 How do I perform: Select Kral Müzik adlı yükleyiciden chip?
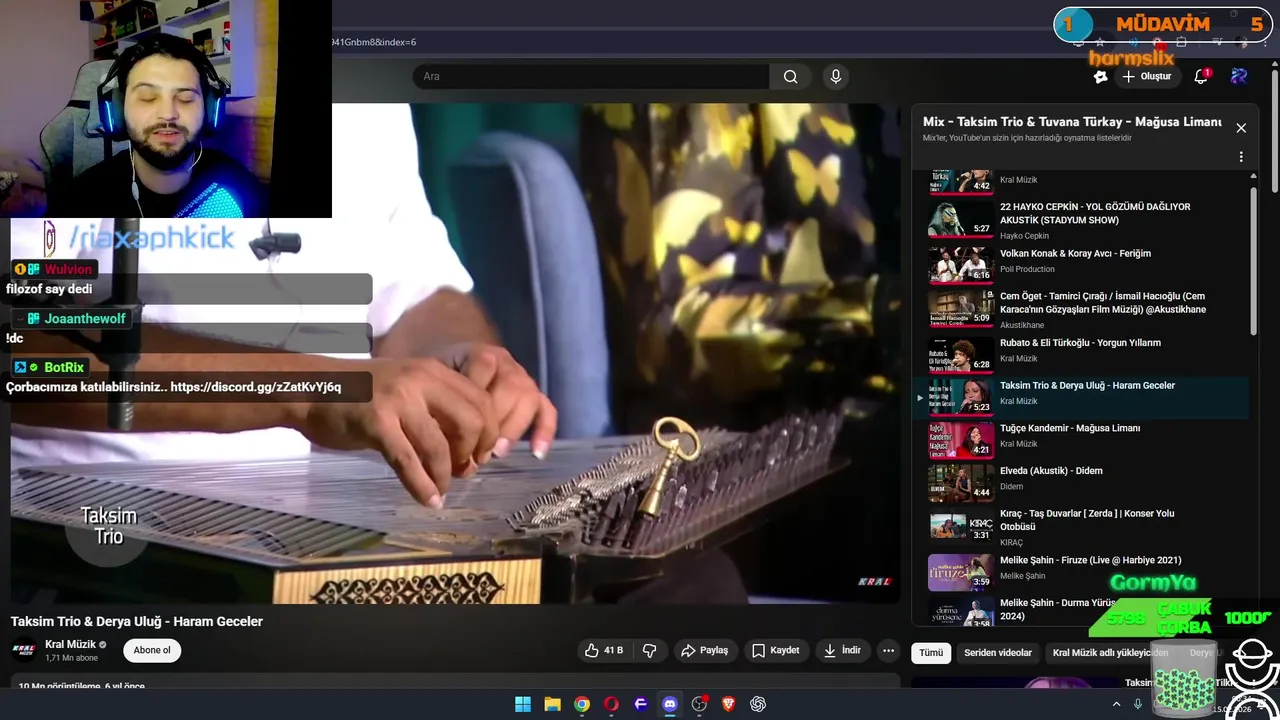tap(1110, 652)
